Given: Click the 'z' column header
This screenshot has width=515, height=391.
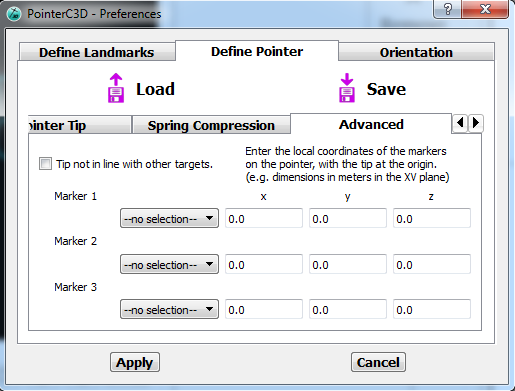Looking at the screenshot, I should point(431,197).
